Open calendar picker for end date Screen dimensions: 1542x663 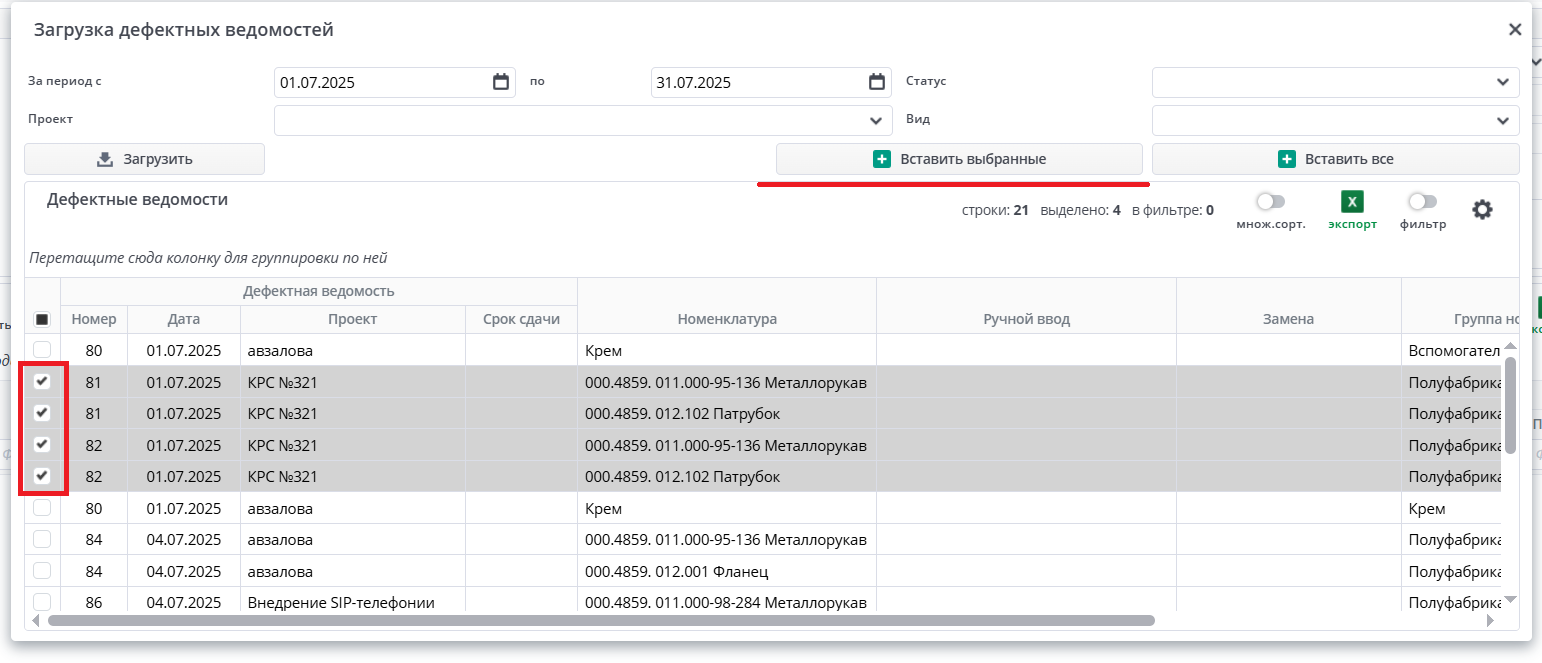[877, 82]
